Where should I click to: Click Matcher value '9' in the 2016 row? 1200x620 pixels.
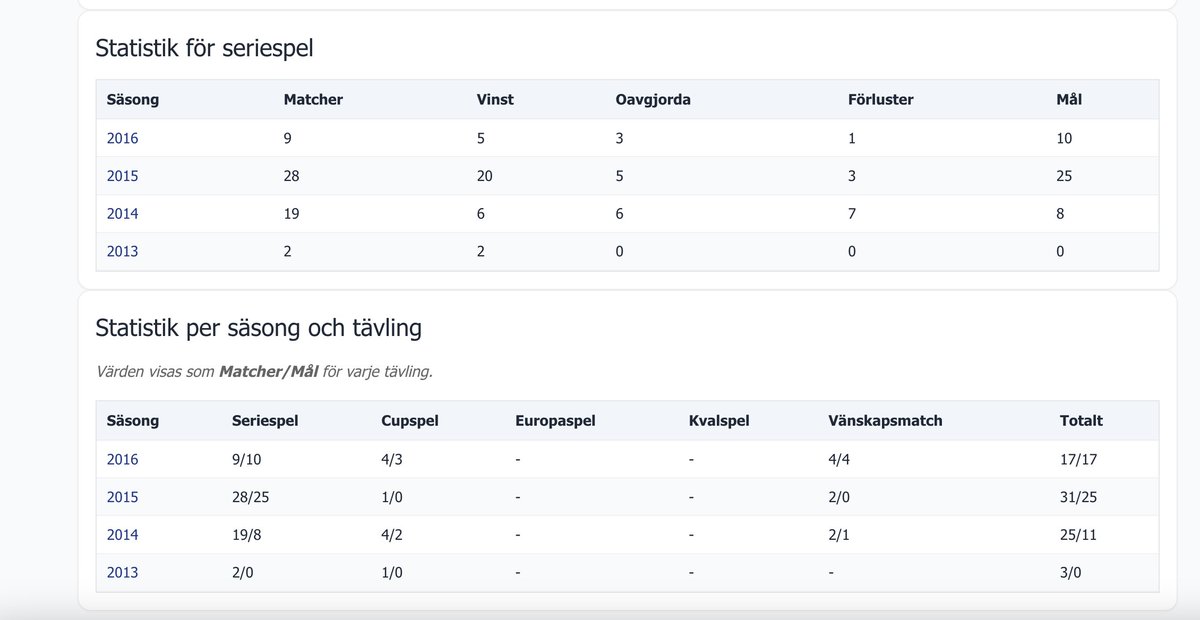pos(288,138)
